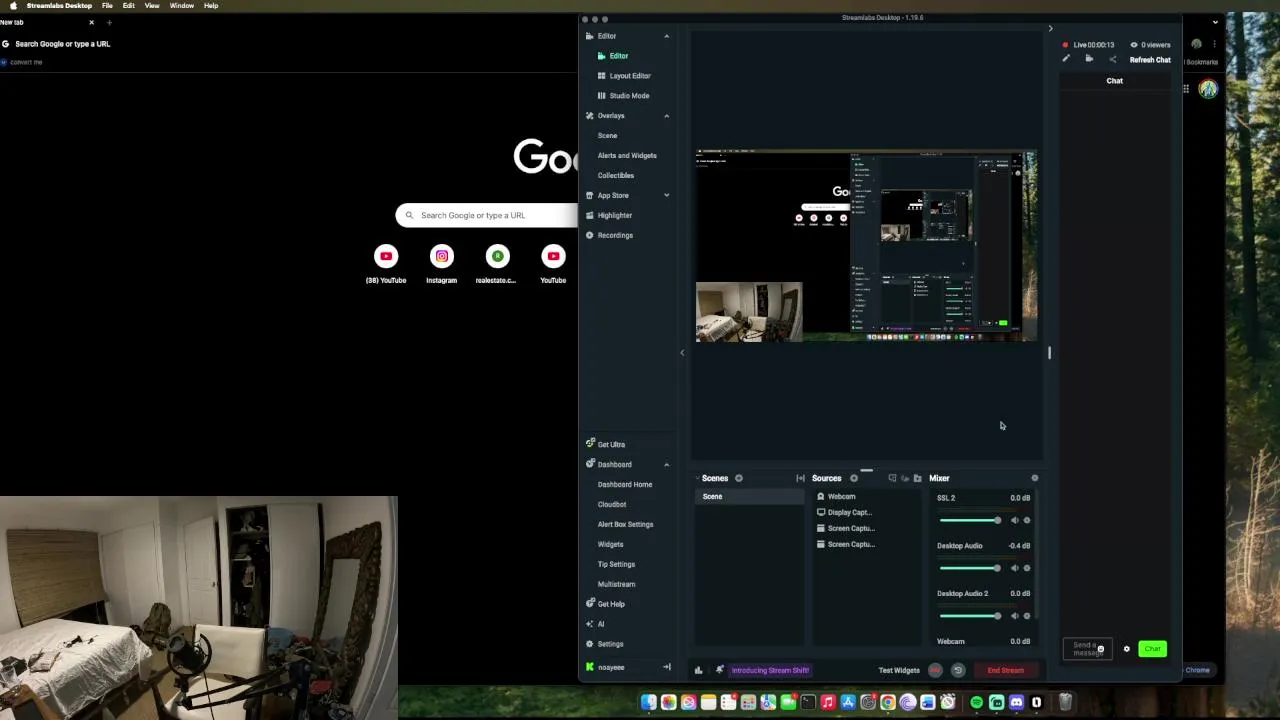The width and height of the screenshot is (1280, 720).
Task: Edit stream info using the pencil icon
Action: [x=1066, y=59]
